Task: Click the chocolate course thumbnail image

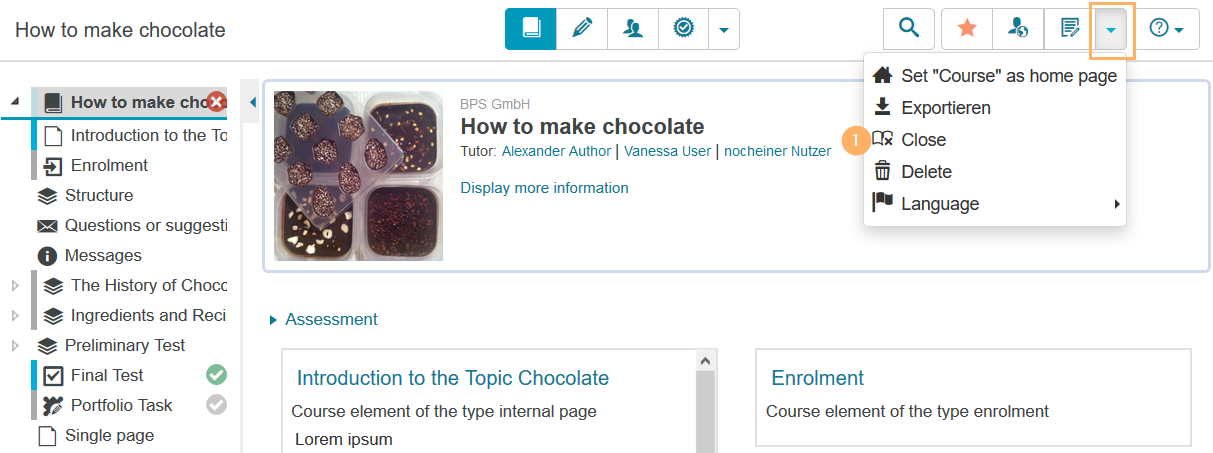Action: pos(358,176)
